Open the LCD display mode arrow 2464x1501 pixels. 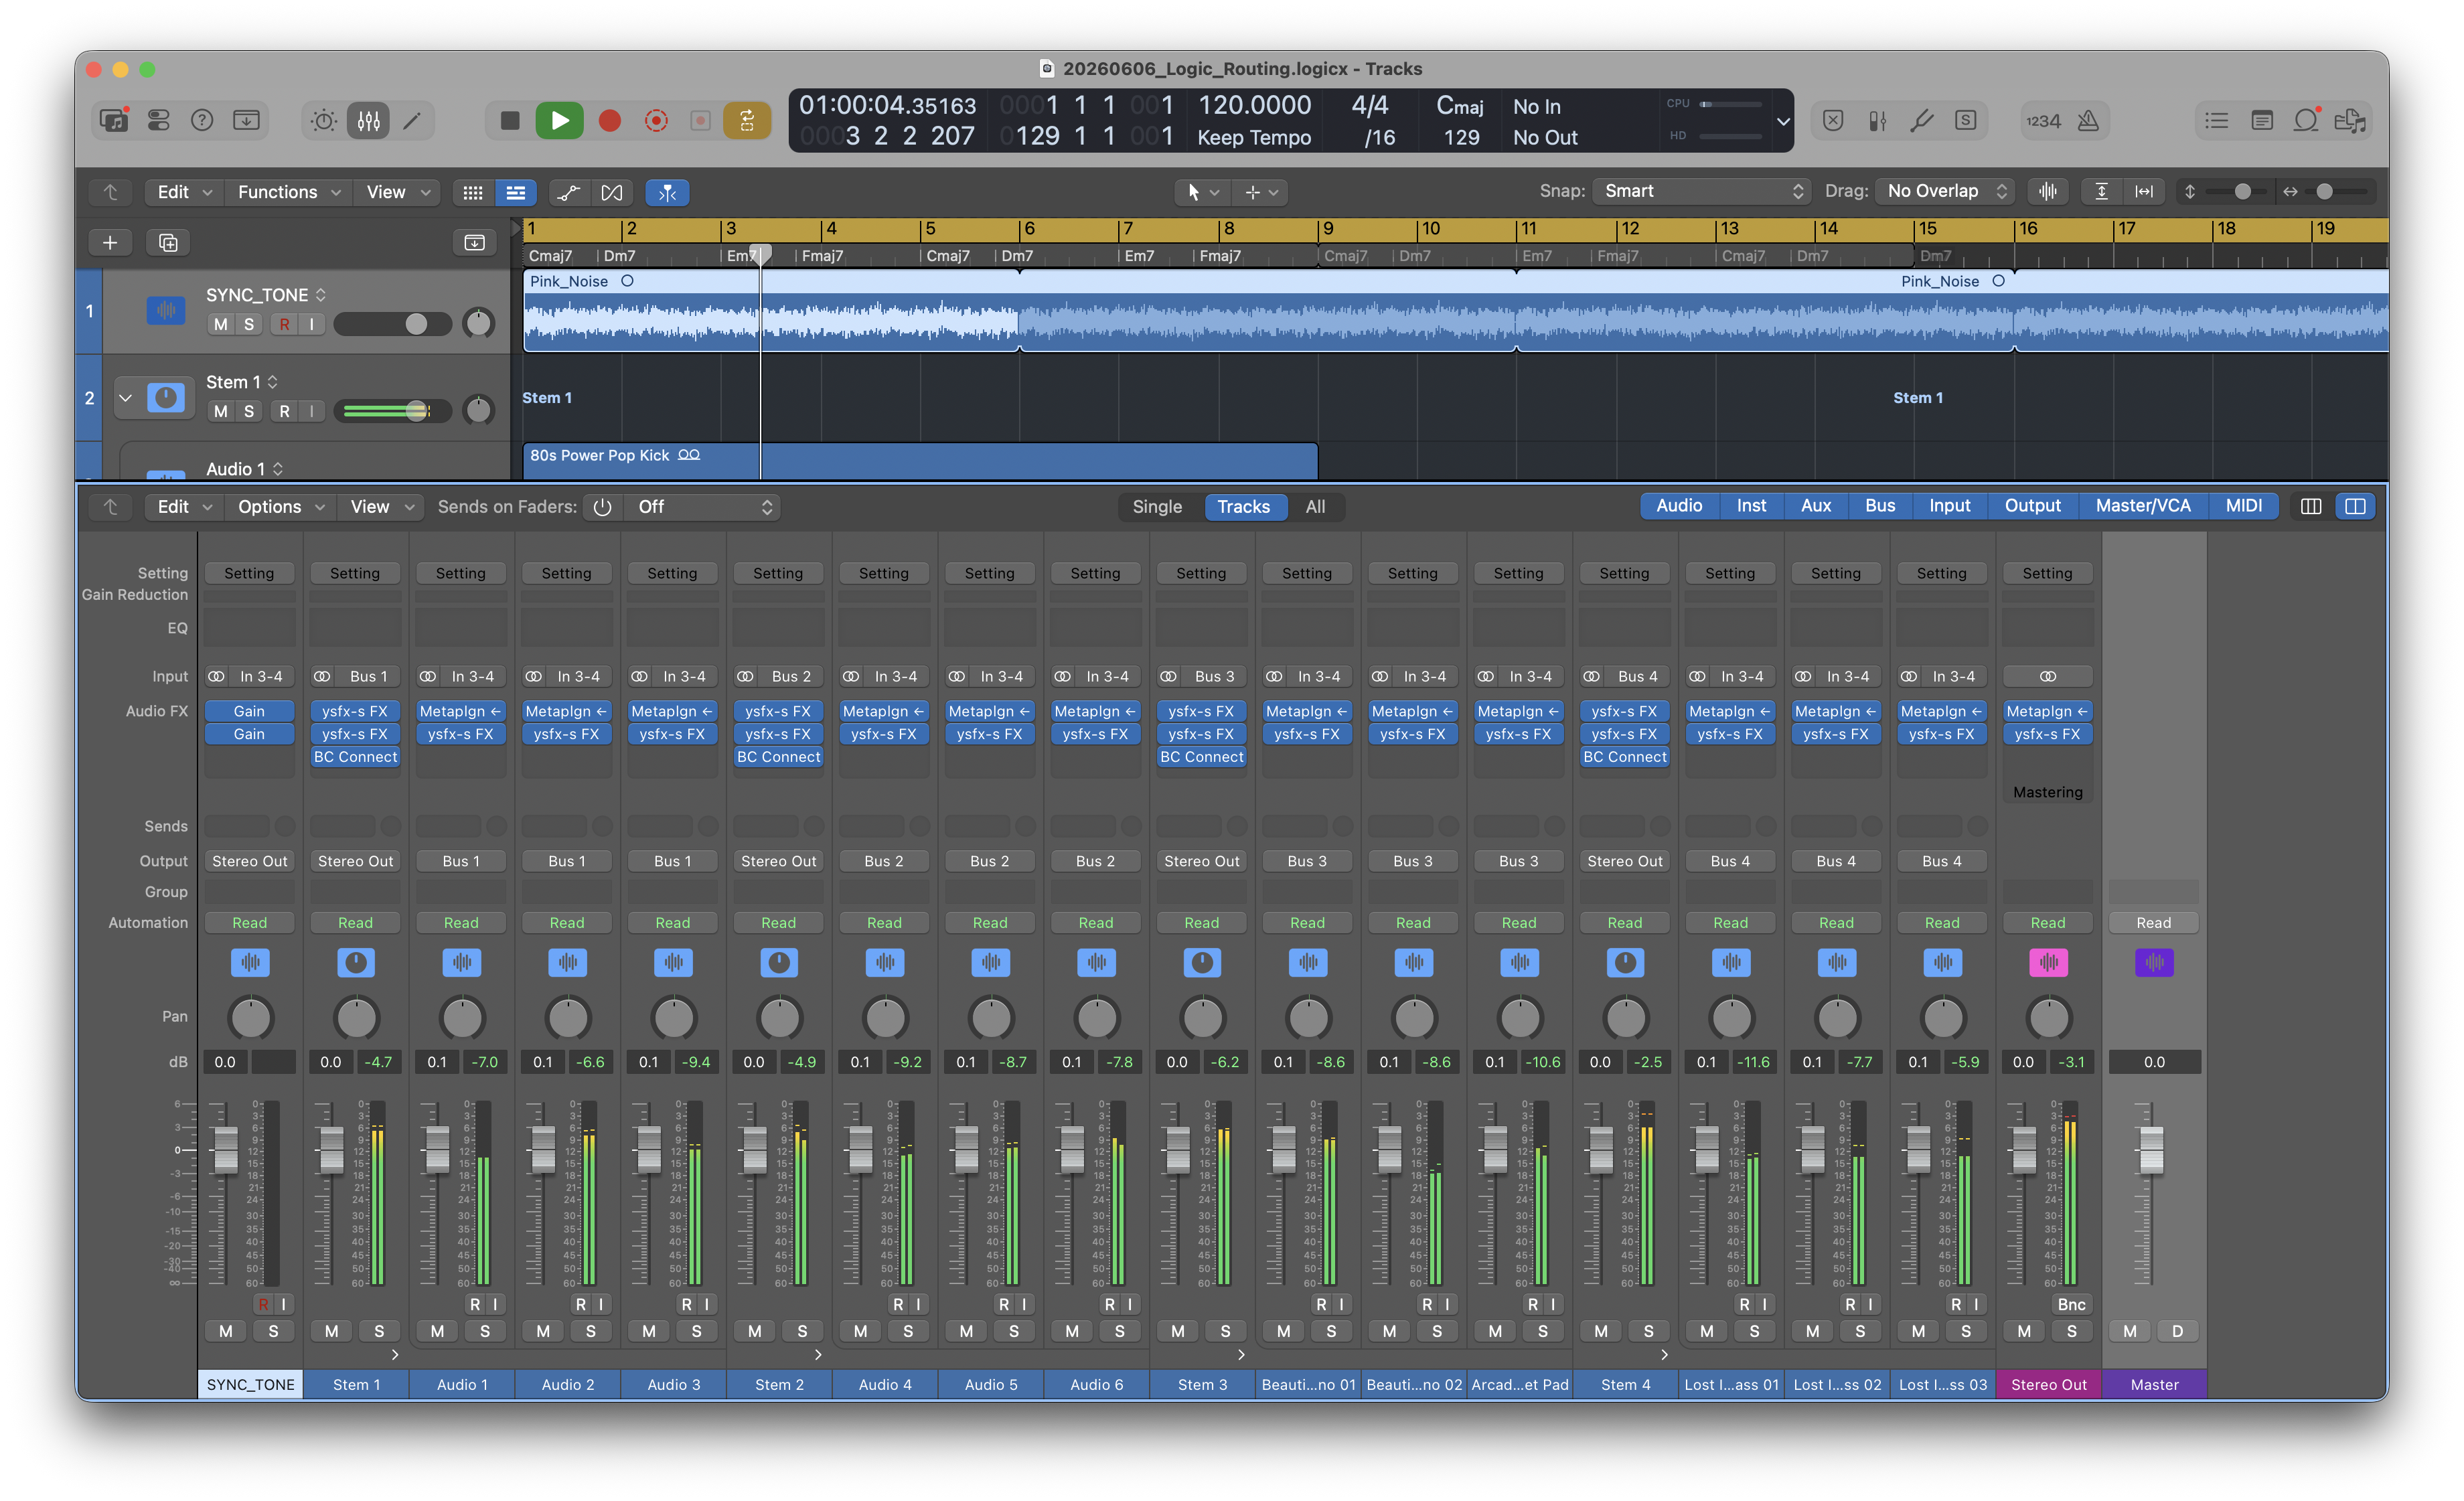1782,121
